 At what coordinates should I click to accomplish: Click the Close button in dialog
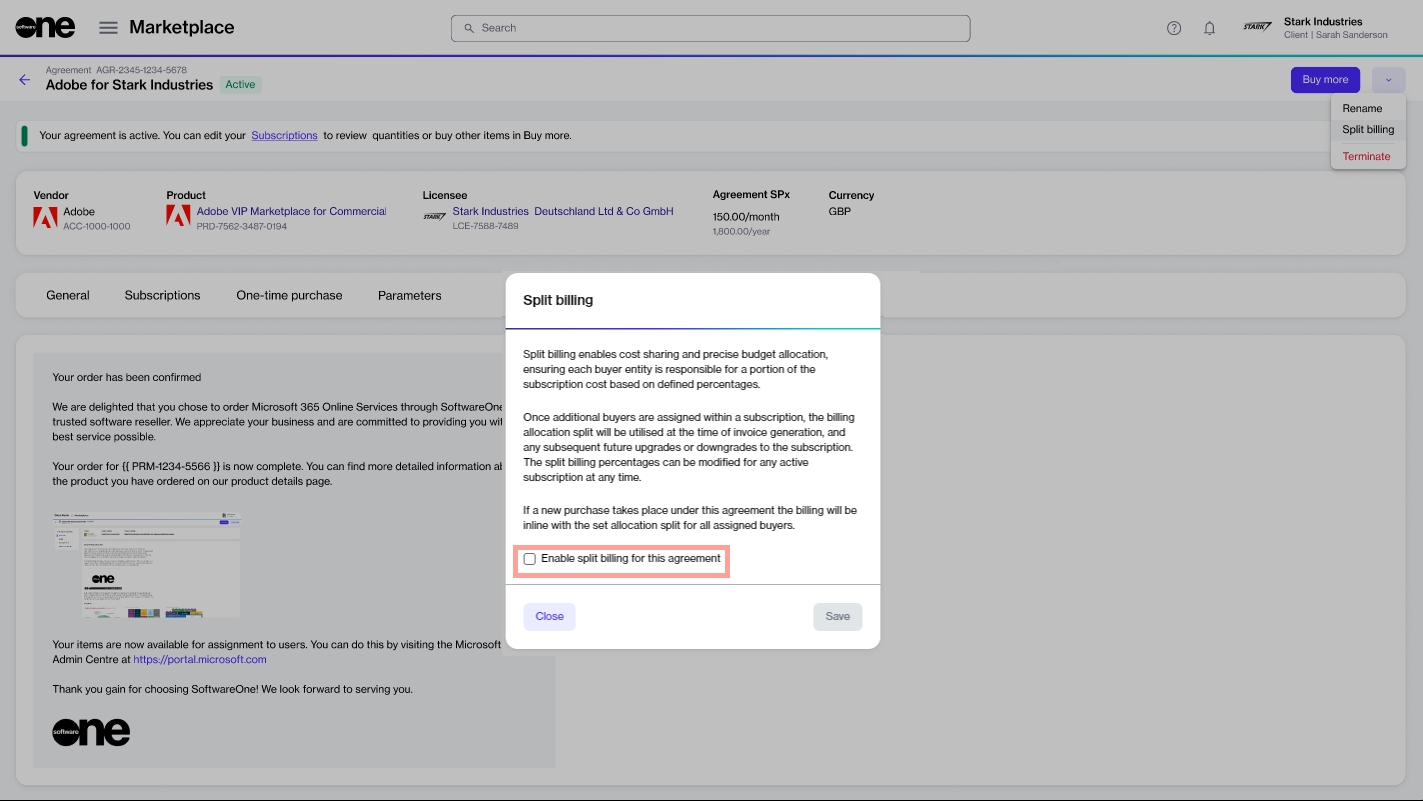pyautogui.click(x=549, y=616)
